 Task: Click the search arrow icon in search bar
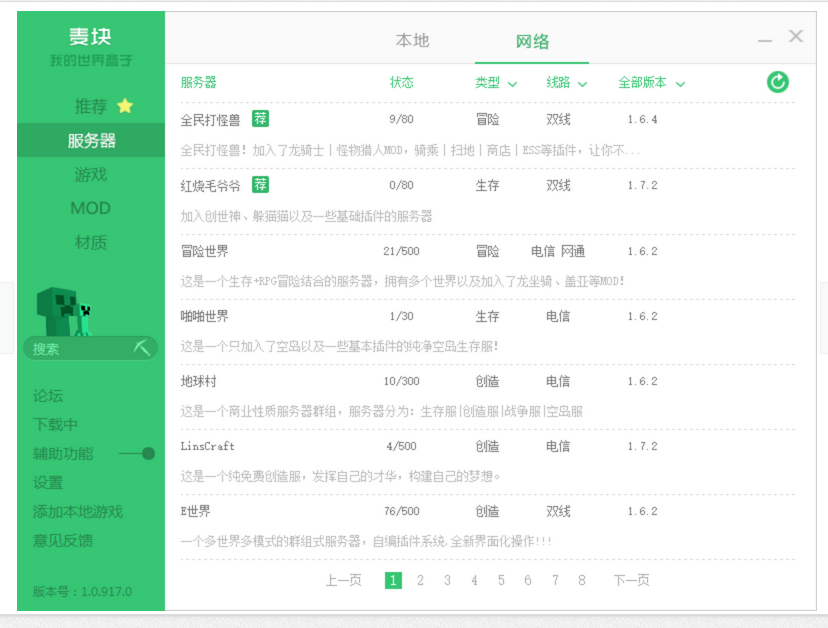pos(141,349)
